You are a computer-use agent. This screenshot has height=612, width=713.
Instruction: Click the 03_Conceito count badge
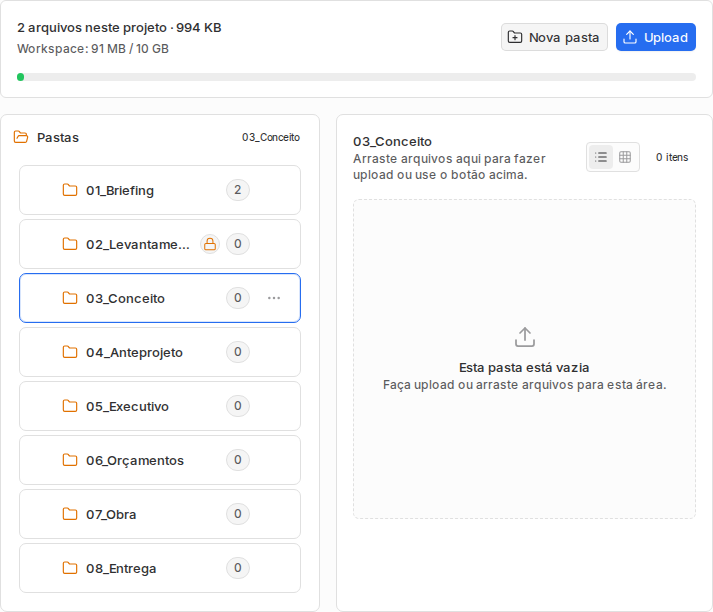click(x=238, y=298)
